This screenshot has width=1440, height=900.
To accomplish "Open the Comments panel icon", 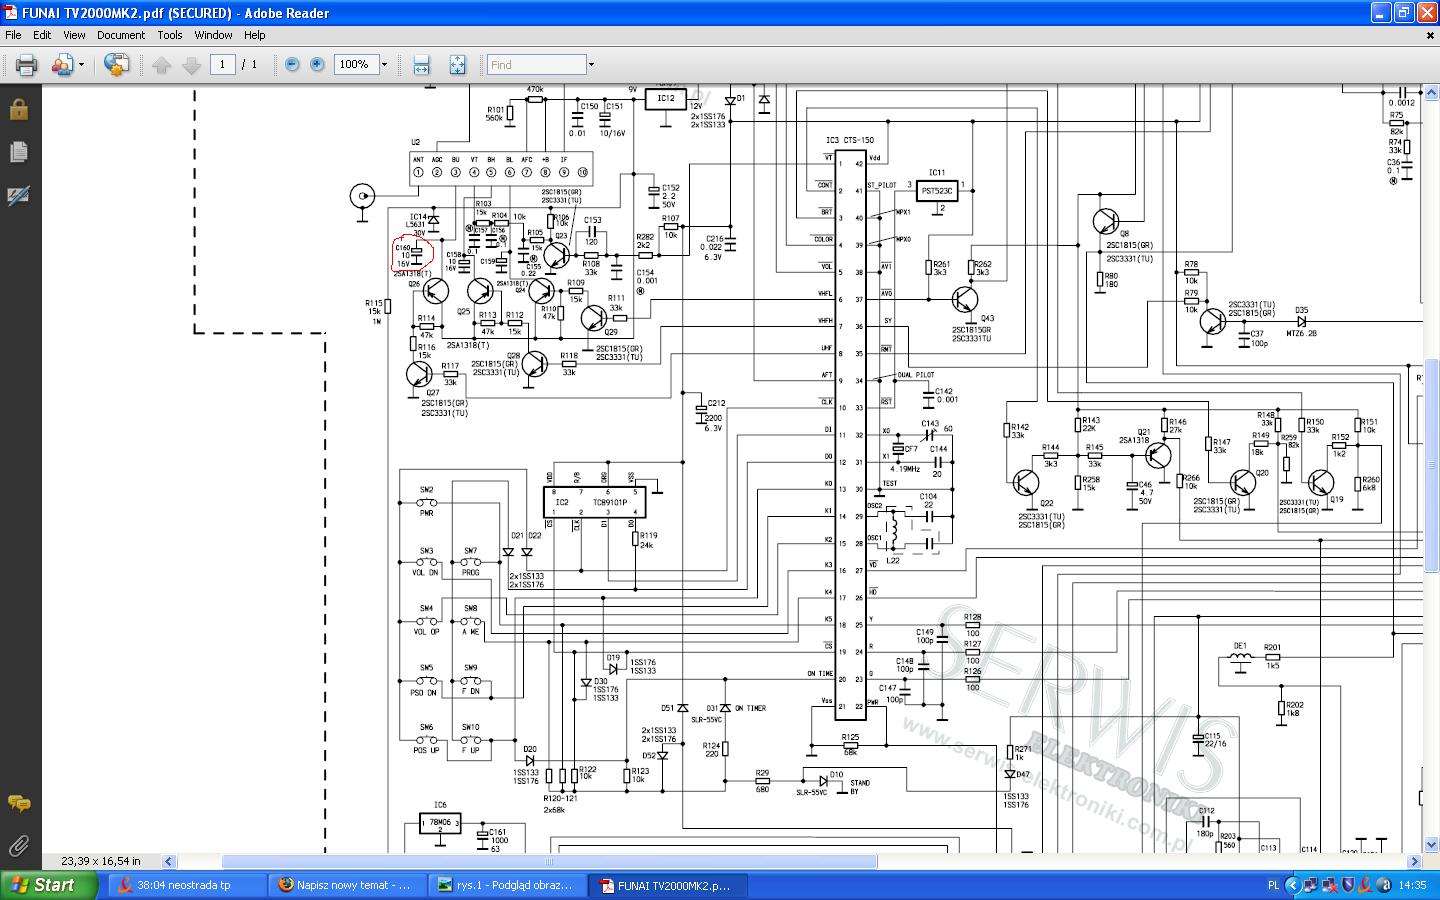I will pyautogui.click(x=18, y=803).
